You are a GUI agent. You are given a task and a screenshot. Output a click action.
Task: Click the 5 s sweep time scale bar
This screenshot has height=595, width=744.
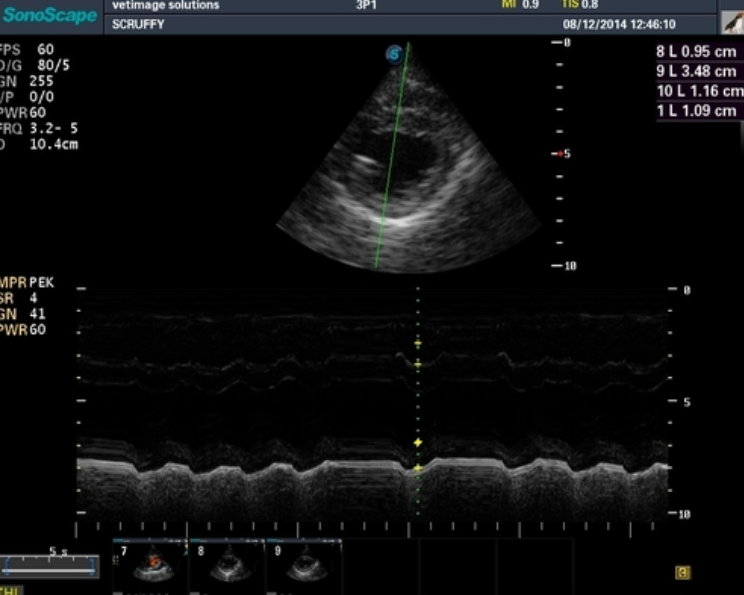[x=50, y=566]
